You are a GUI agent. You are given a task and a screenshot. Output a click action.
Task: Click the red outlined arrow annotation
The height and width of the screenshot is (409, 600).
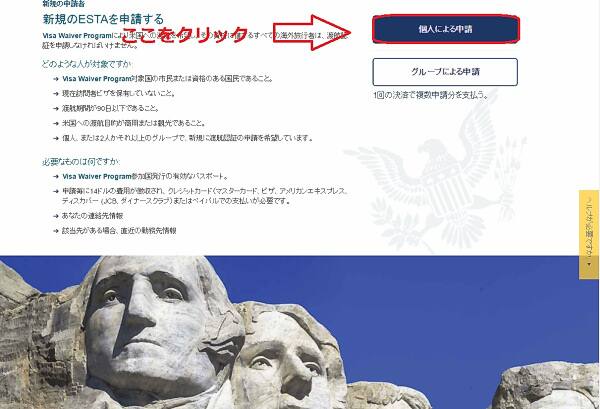[x=311, y=33]
